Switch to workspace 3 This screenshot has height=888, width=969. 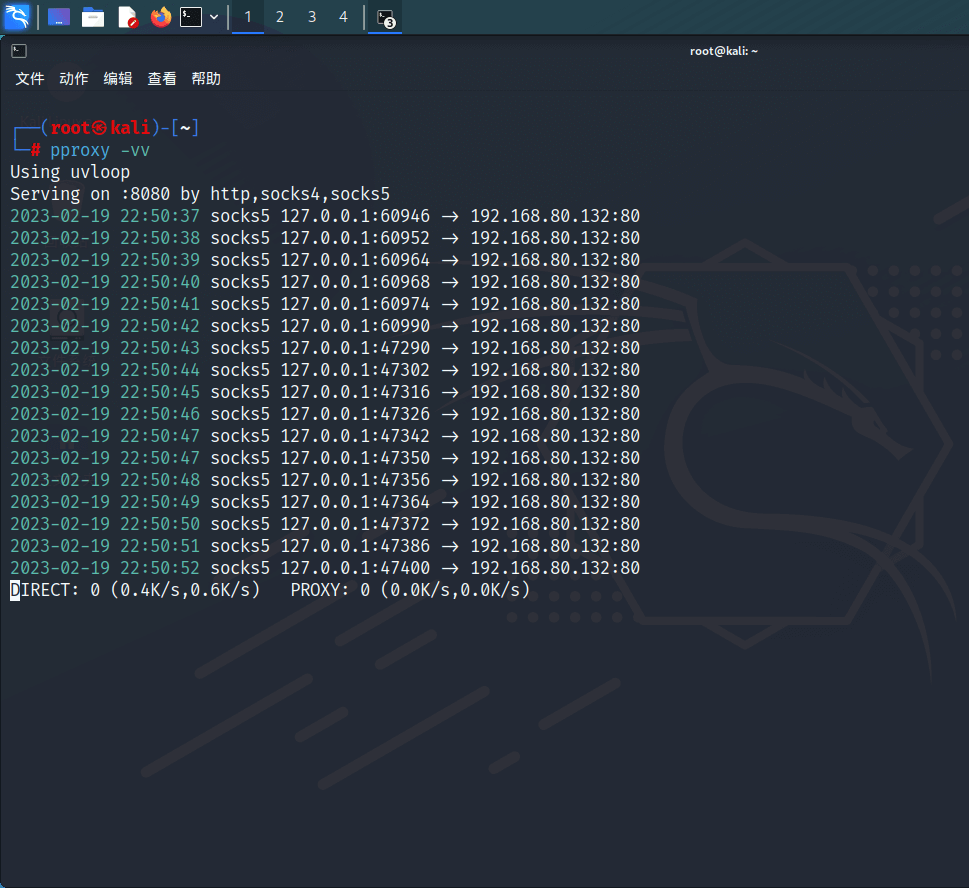coord(312,17)
